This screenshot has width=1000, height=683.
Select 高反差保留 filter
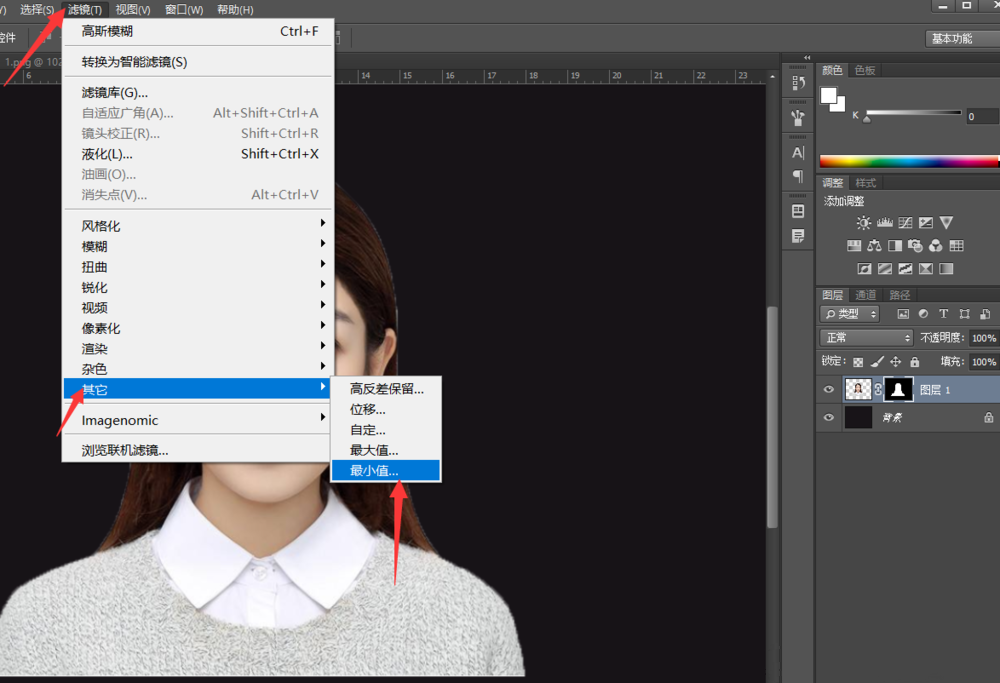[387, 389]
